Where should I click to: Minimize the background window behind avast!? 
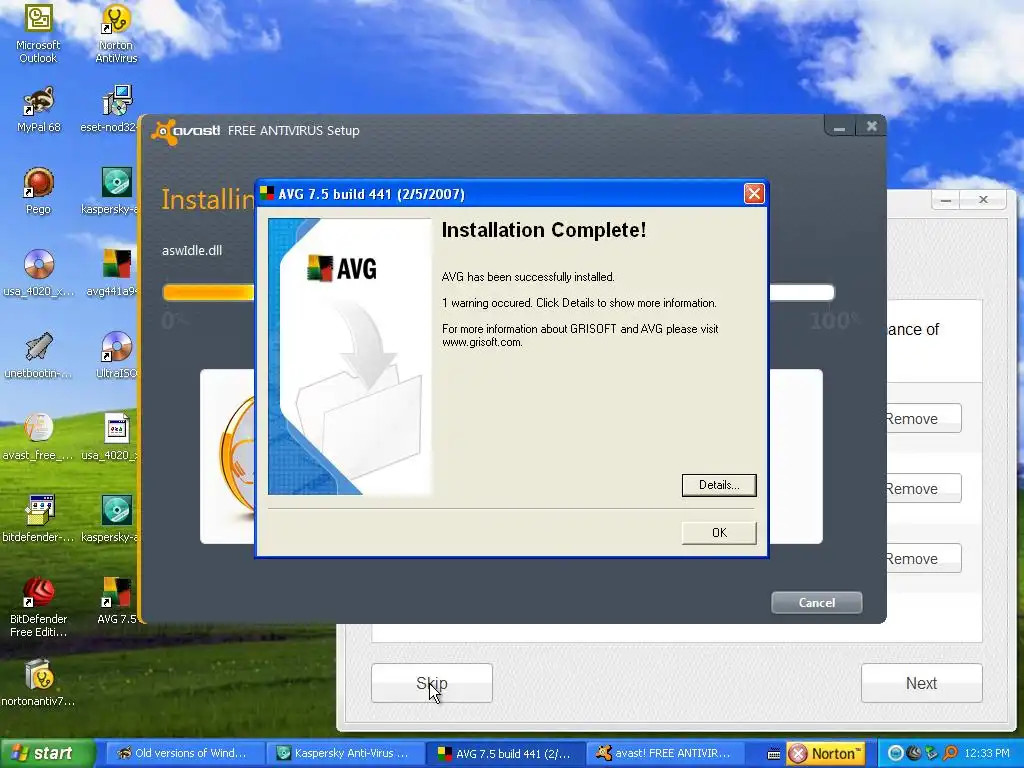click(x=946, y=200)
